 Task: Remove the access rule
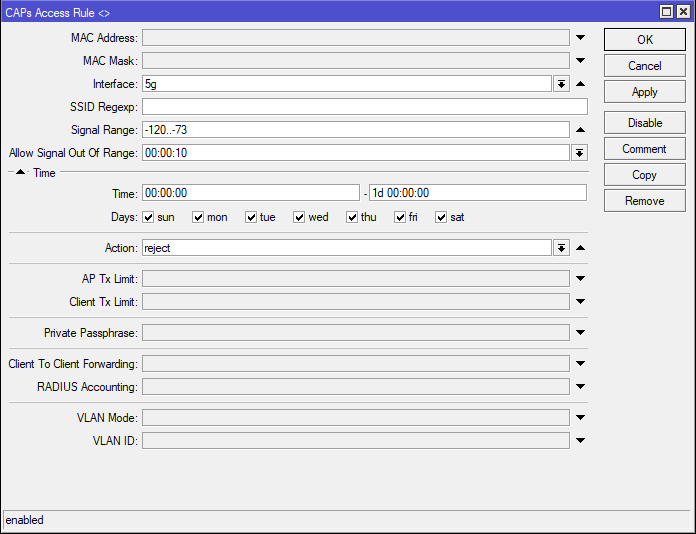[645, 201]
